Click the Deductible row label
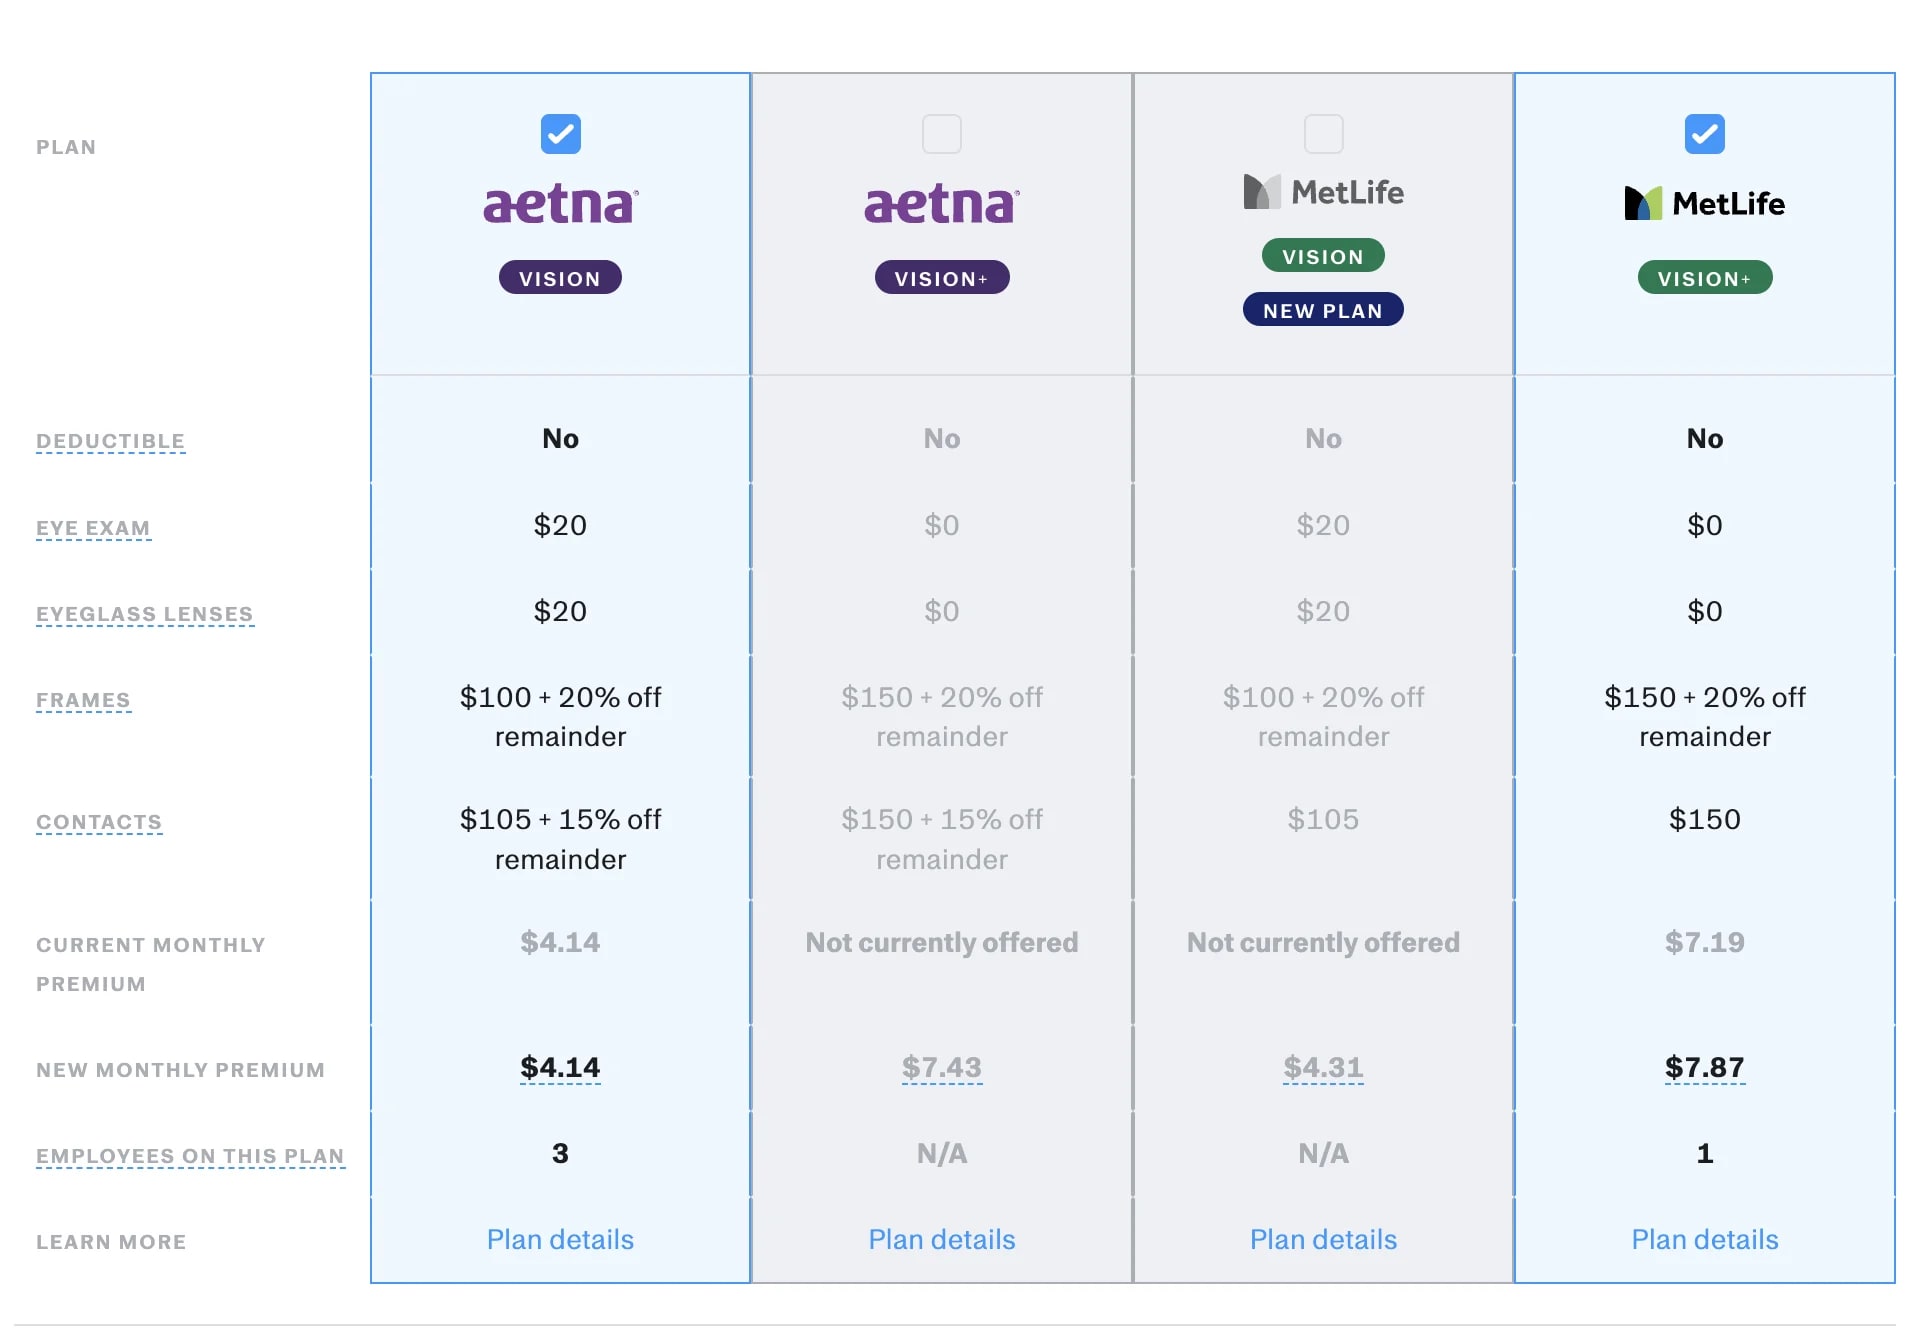 [110, 441]
